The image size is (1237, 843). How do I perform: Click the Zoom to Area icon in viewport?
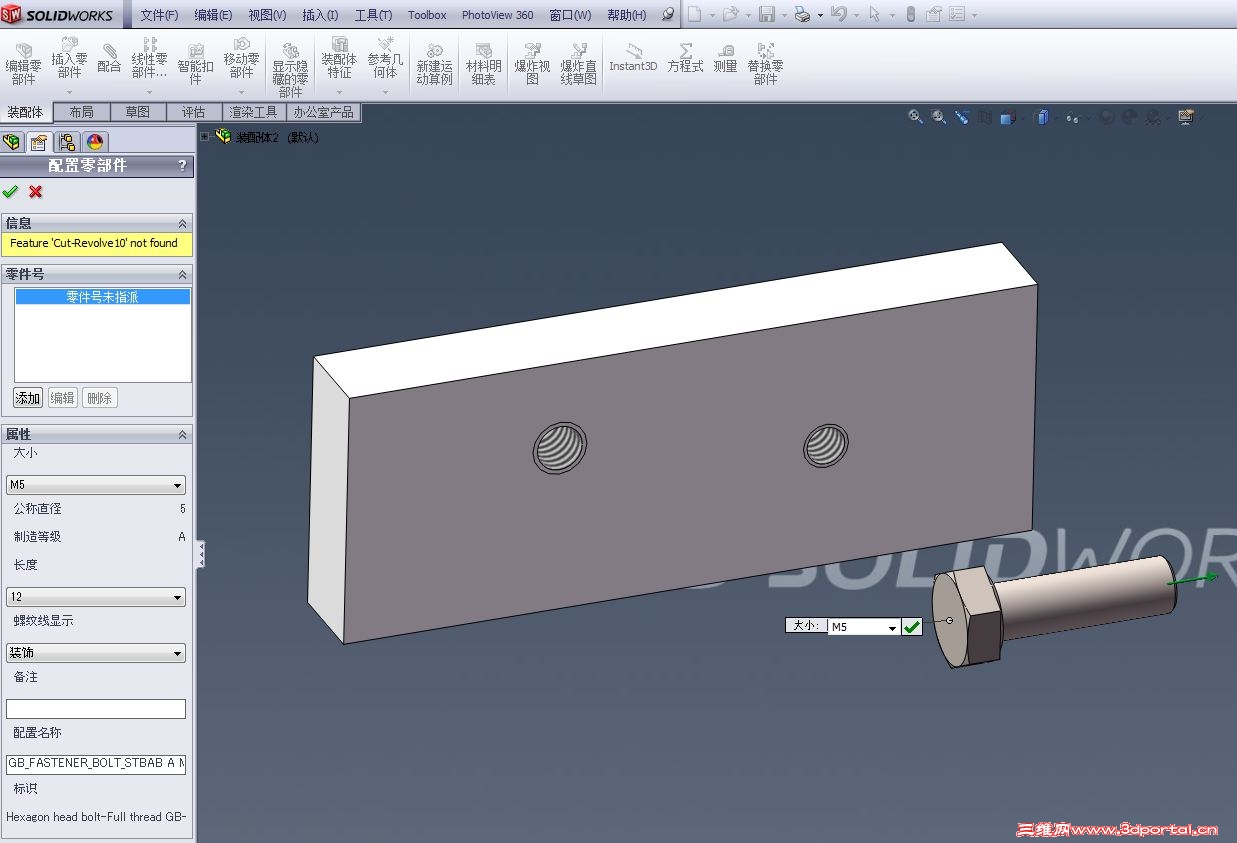pyautogui.click(x=939, y=117)
